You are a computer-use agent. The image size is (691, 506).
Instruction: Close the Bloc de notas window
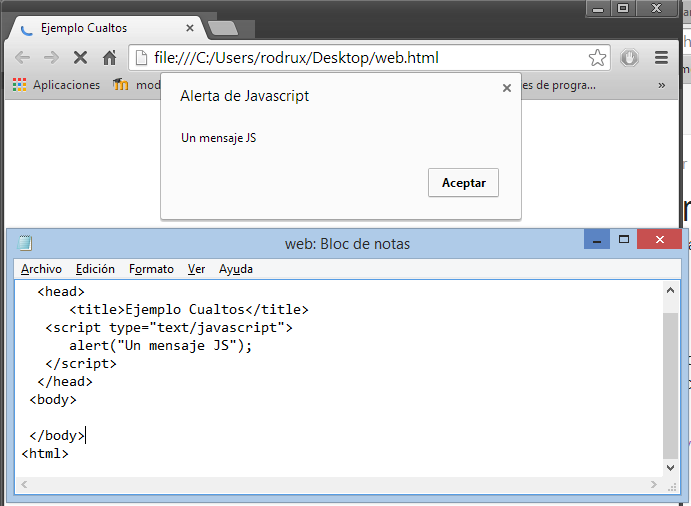[x=659, y=239]
